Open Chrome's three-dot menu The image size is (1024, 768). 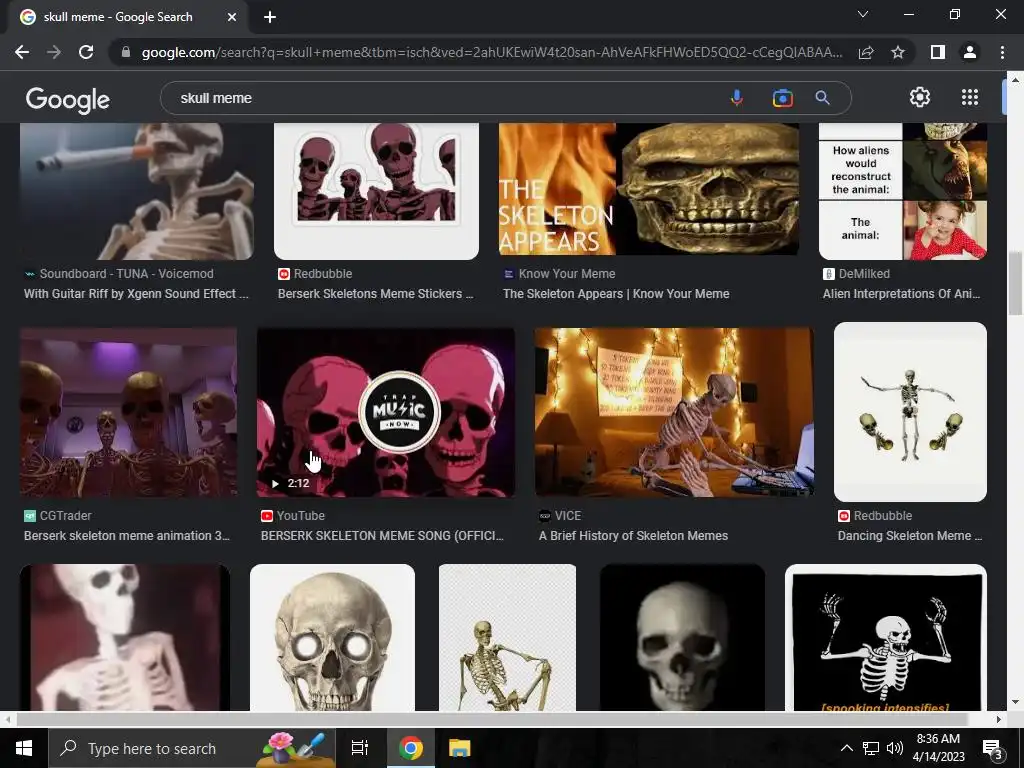coord(1002,52)
